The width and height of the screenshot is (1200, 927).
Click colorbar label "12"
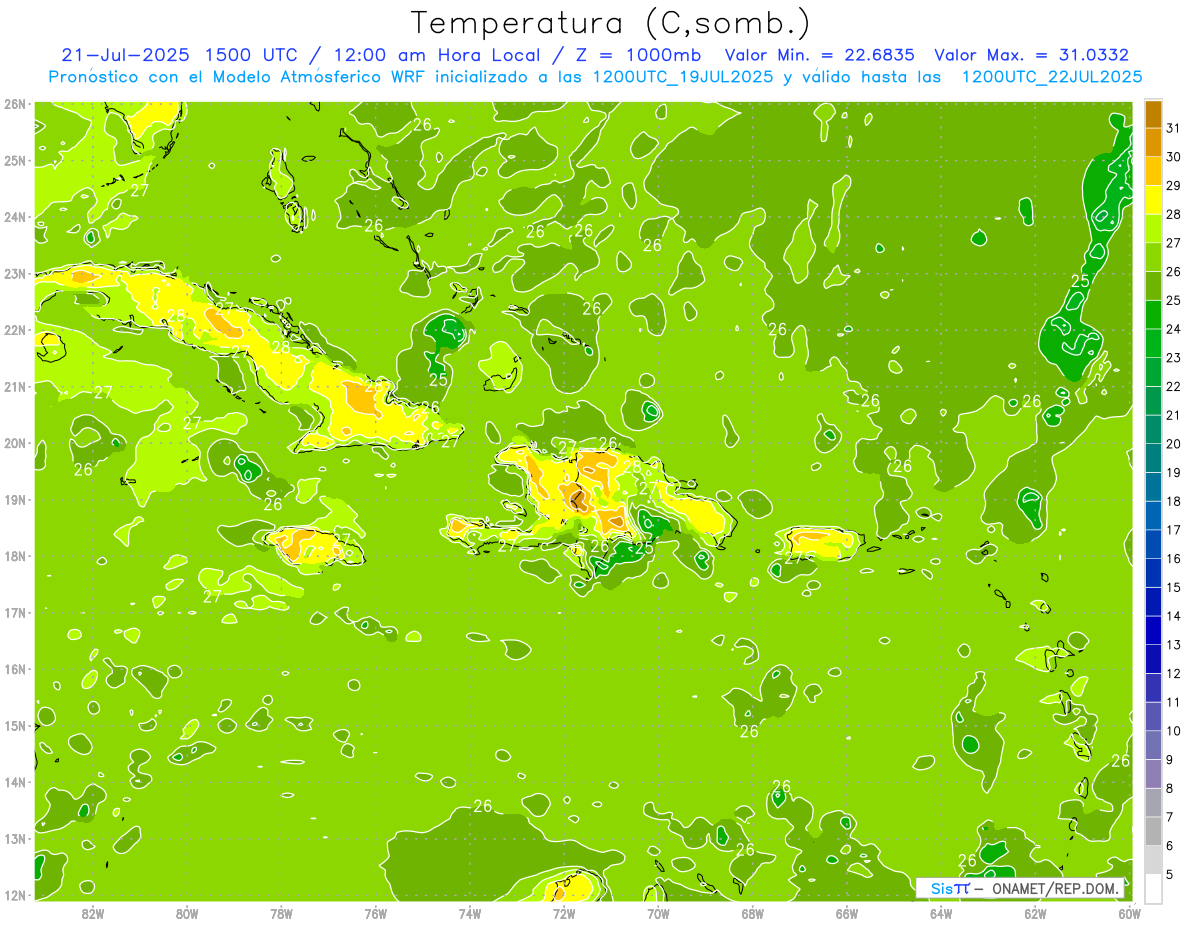point(1173,673)
